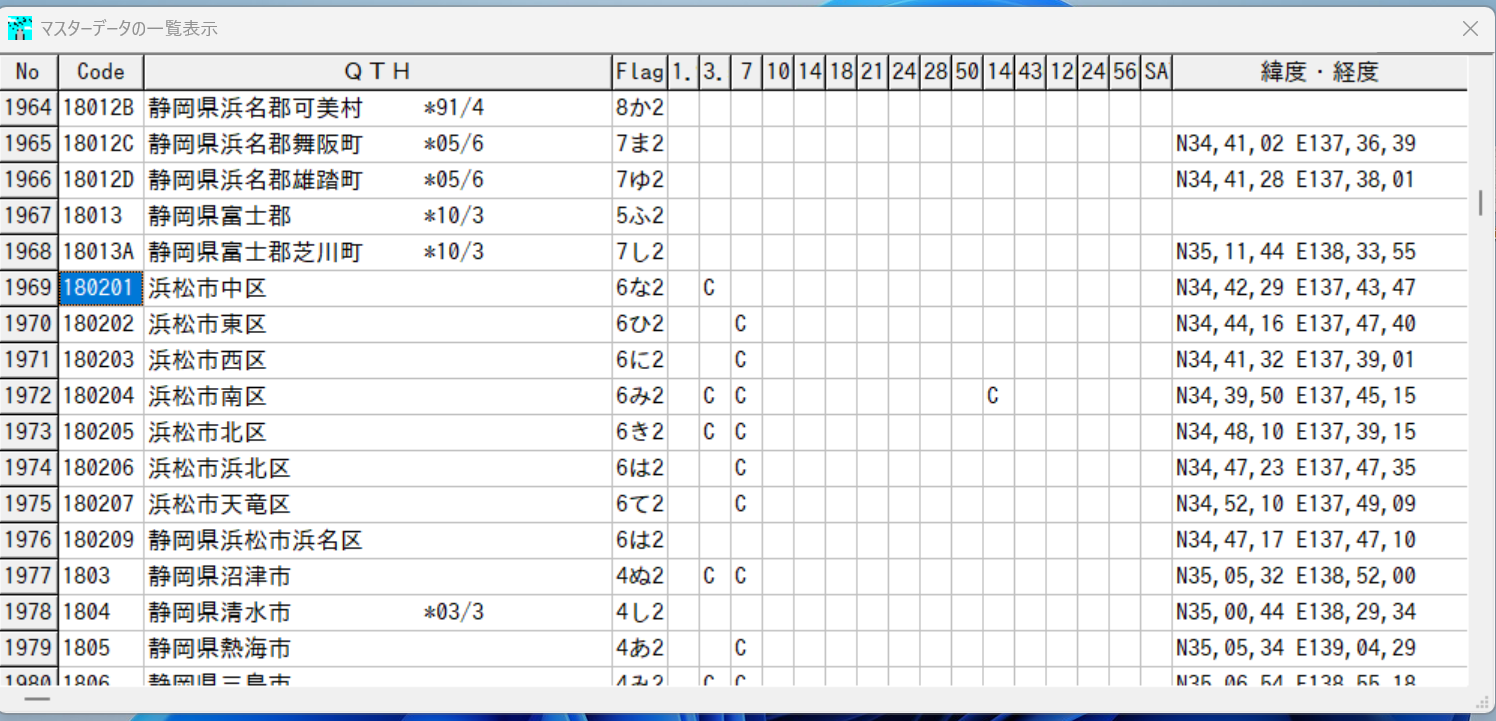Close the マスターデータの一覧表示 window
Screen dimensions: 1496x721
coord(1470,29)
